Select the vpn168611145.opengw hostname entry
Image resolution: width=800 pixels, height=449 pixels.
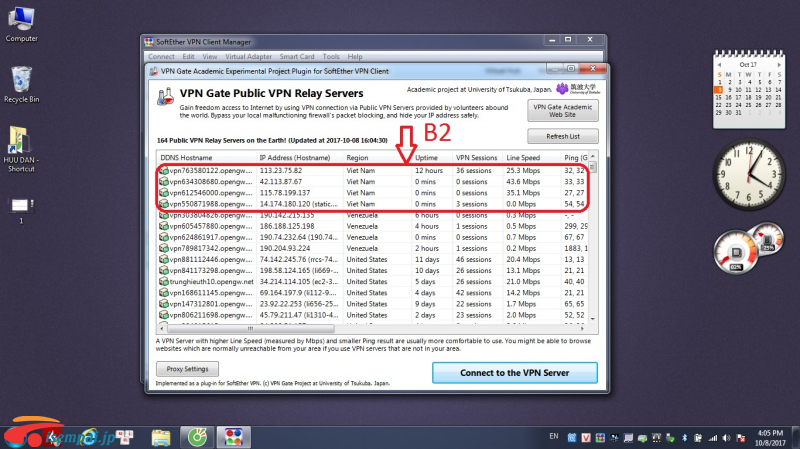tap(211, 293)
